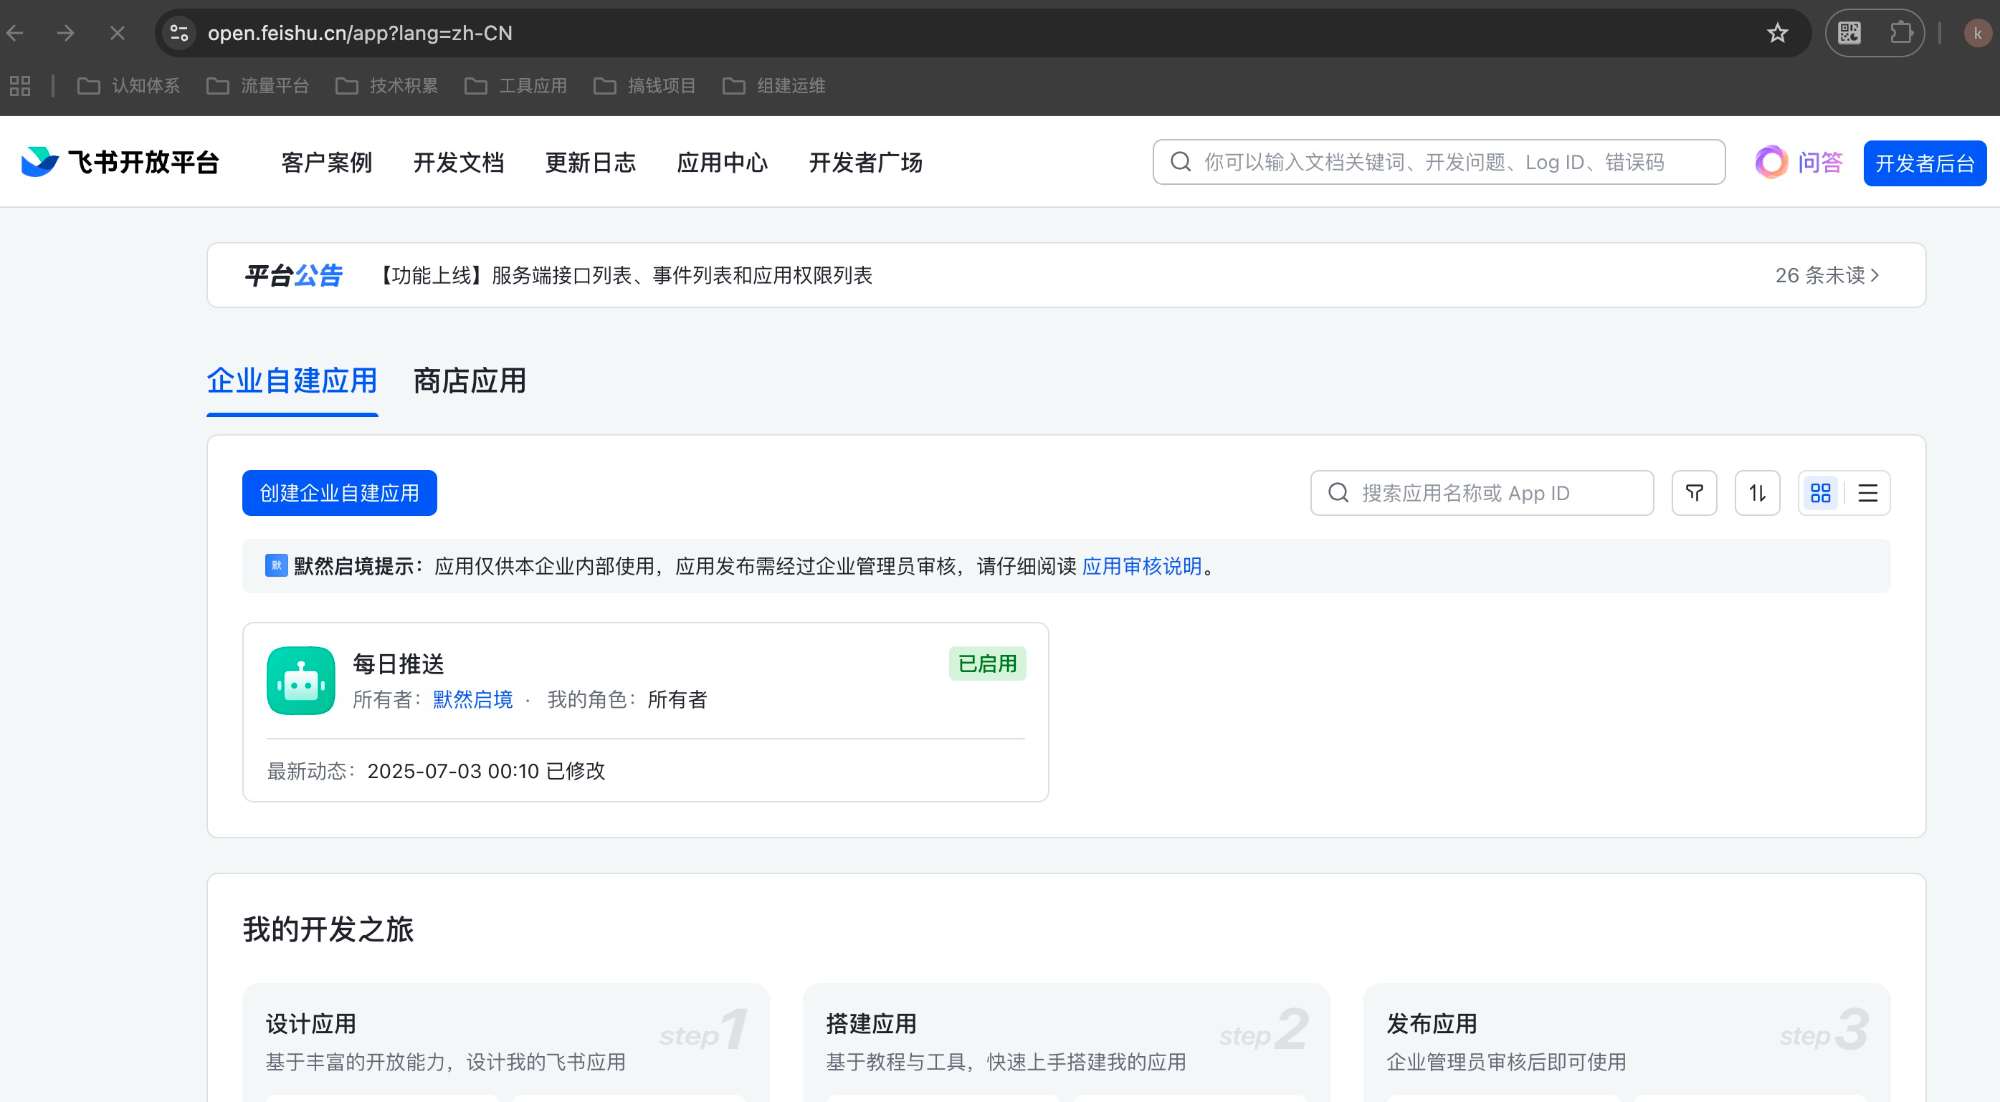Expand the 26 条未读 announcements

pos(1826,275)
